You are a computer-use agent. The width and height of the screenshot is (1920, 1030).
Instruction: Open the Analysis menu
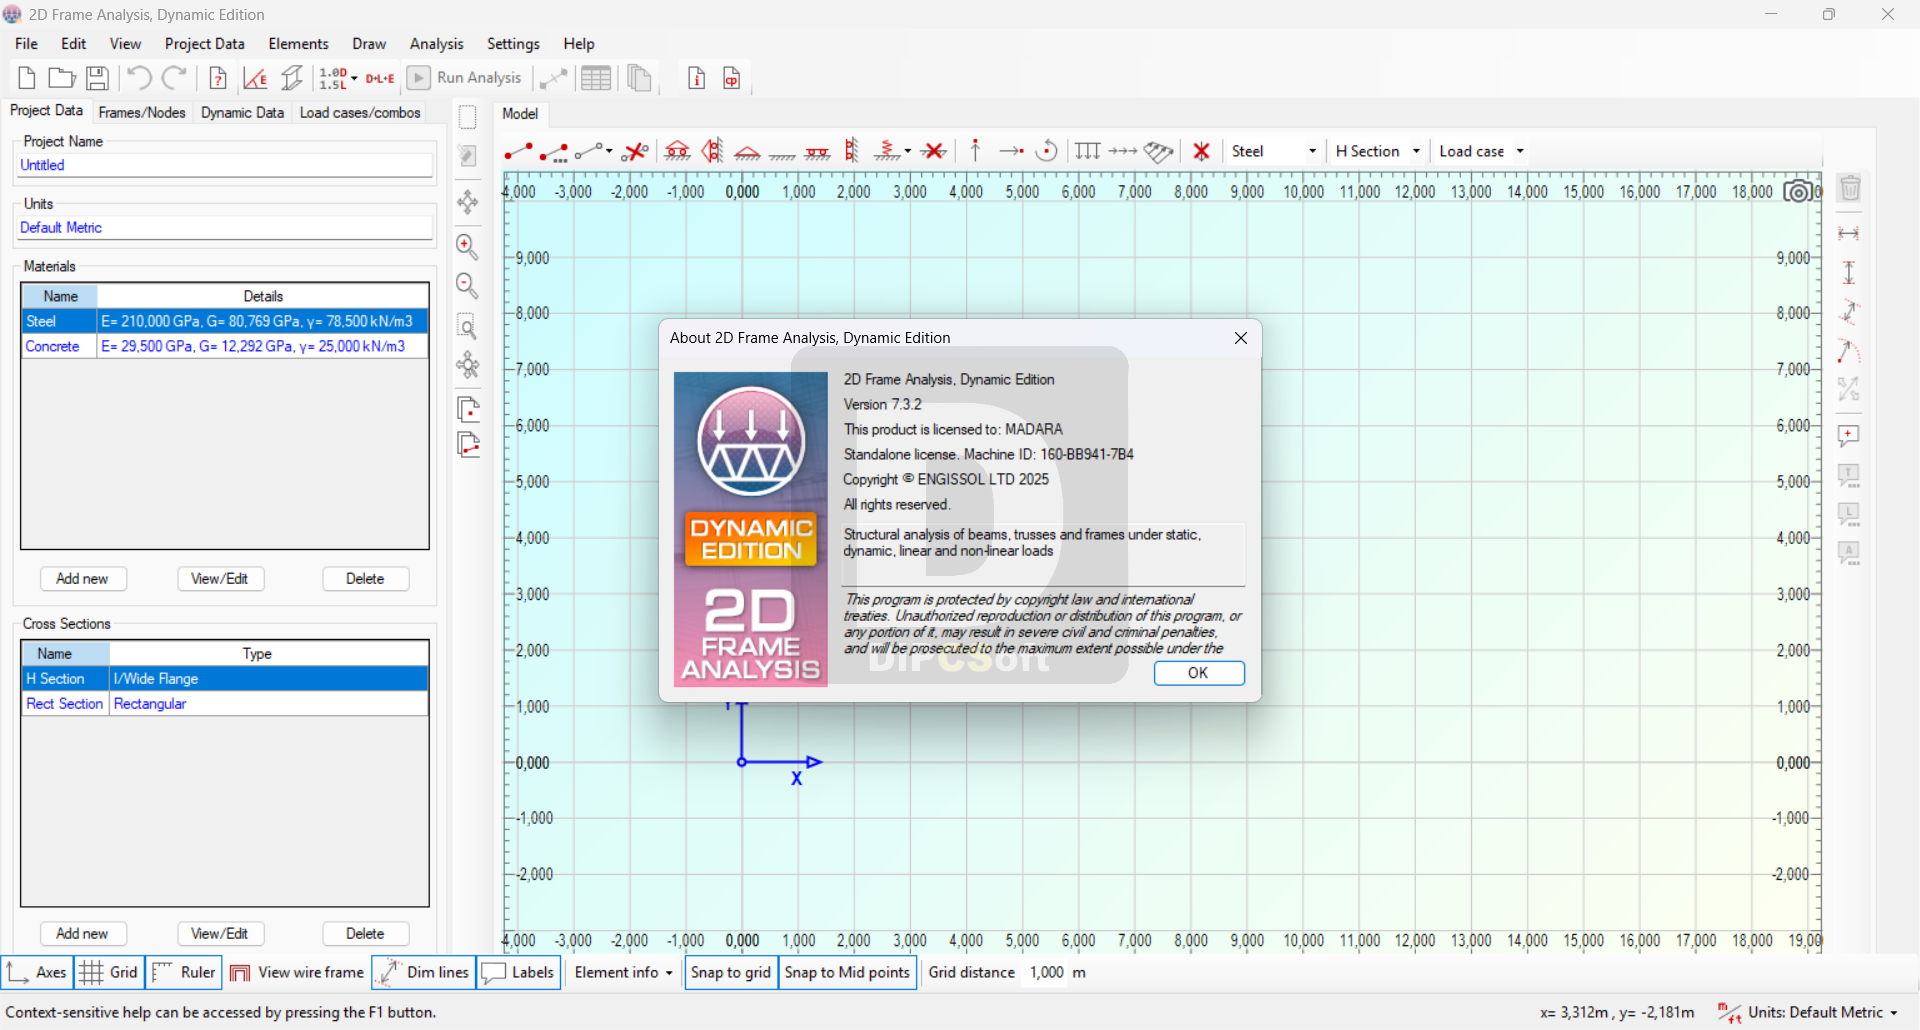click(436, 44)
